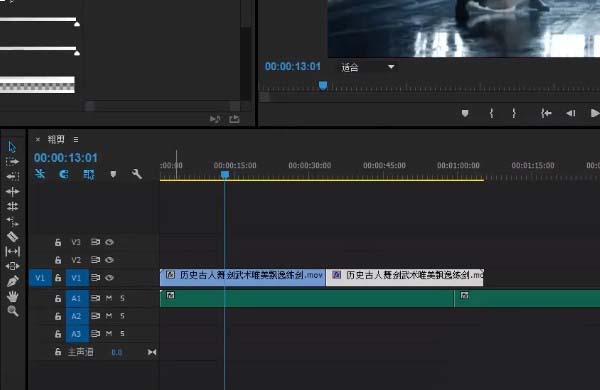Click Go to In point button
Viewport: 600px width, 390px height.
click(x=546, y=113)
